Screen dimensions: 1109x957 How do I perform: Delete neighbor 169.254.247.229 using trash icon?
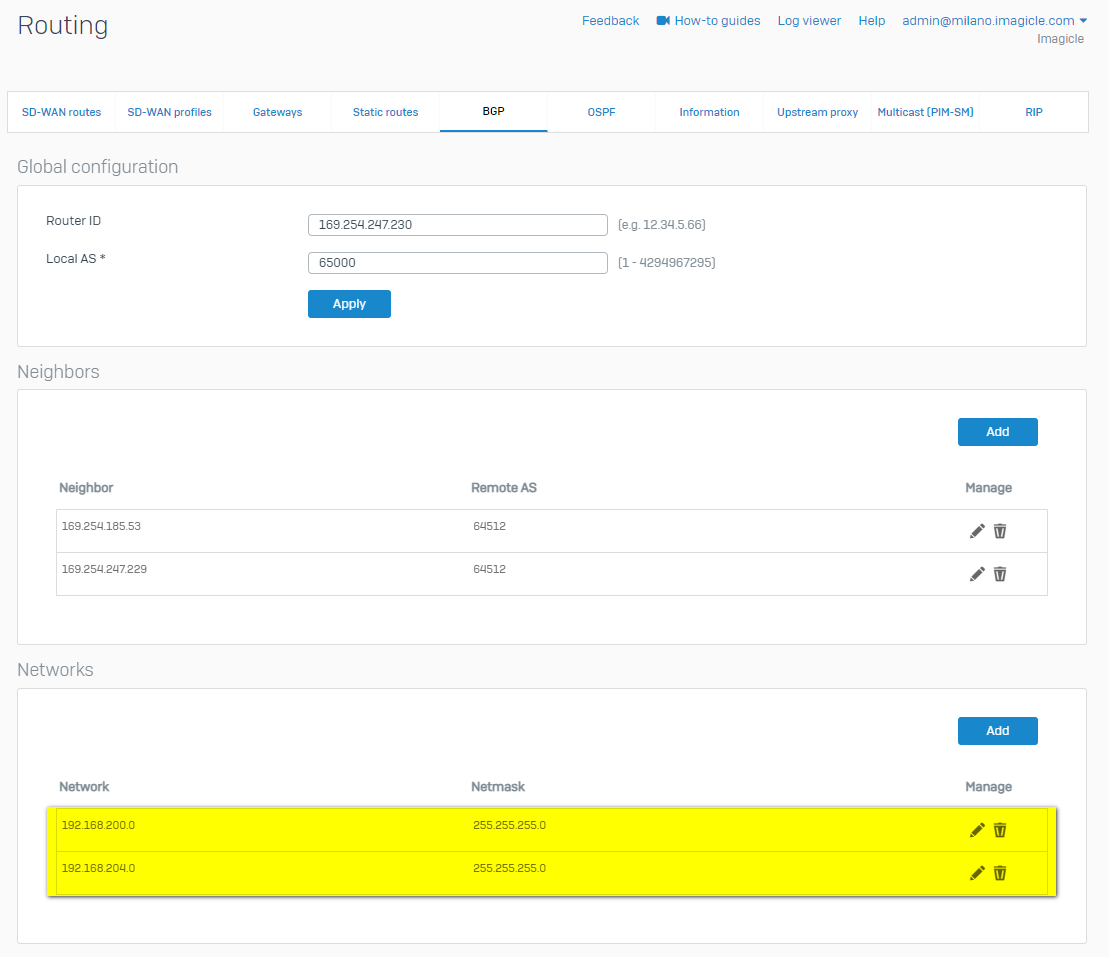(x=1000, y=574)
